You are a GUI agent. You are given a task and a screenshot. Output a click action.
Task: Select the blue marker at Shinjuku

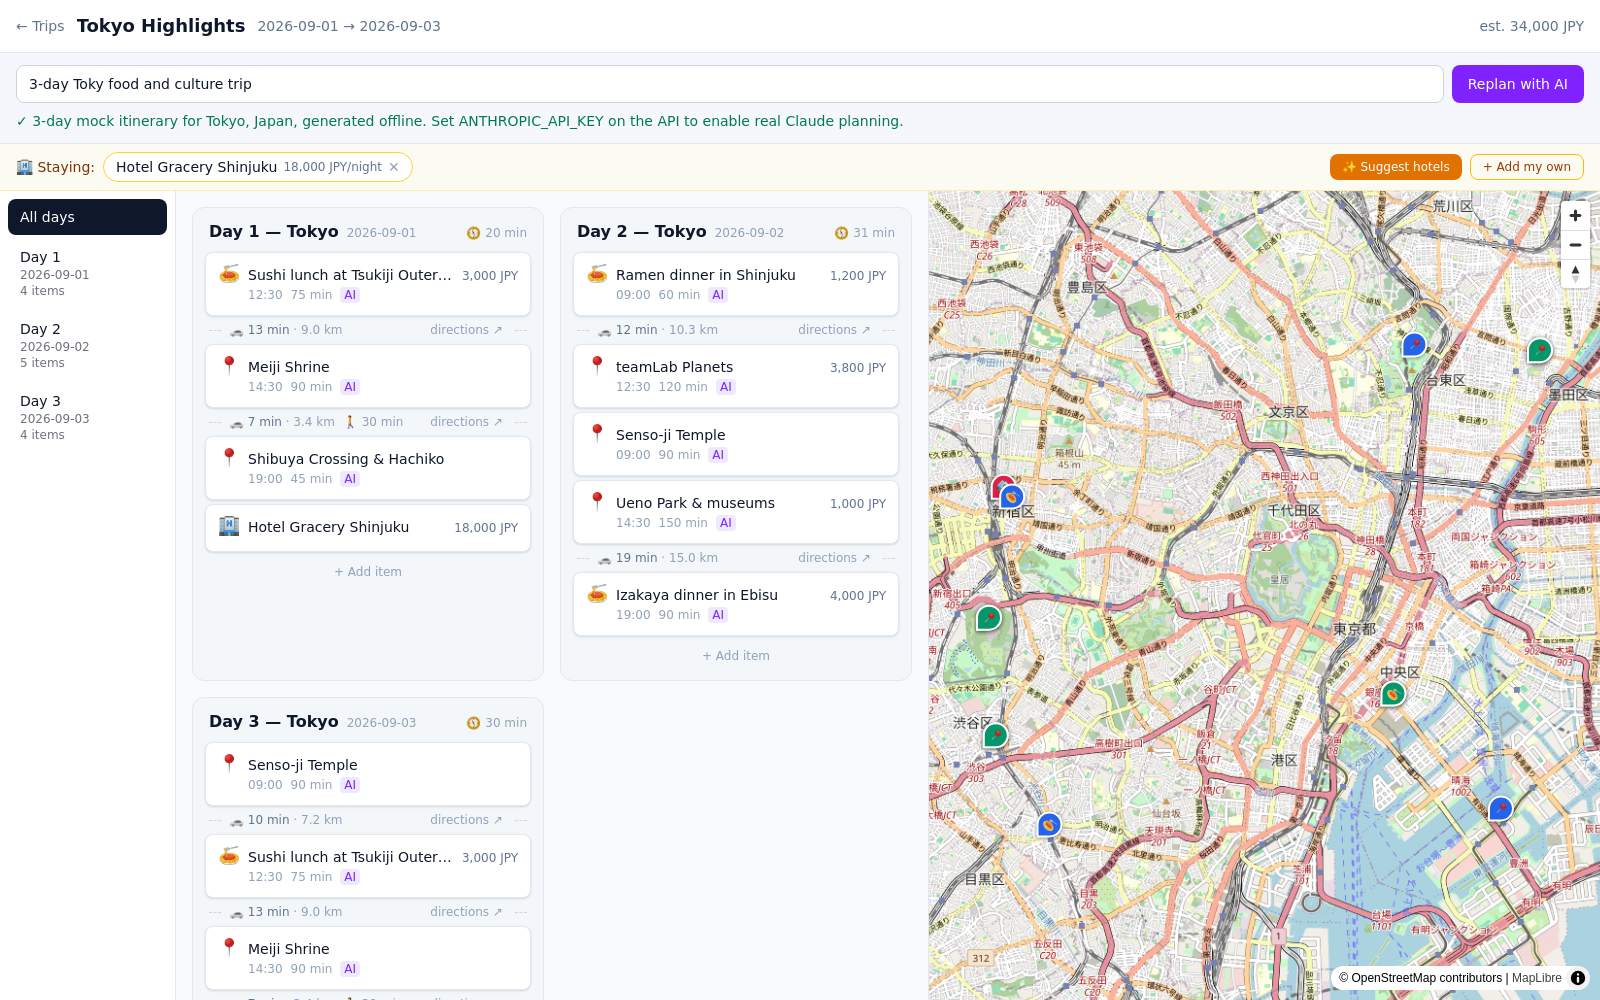(x=1012, y=497)
